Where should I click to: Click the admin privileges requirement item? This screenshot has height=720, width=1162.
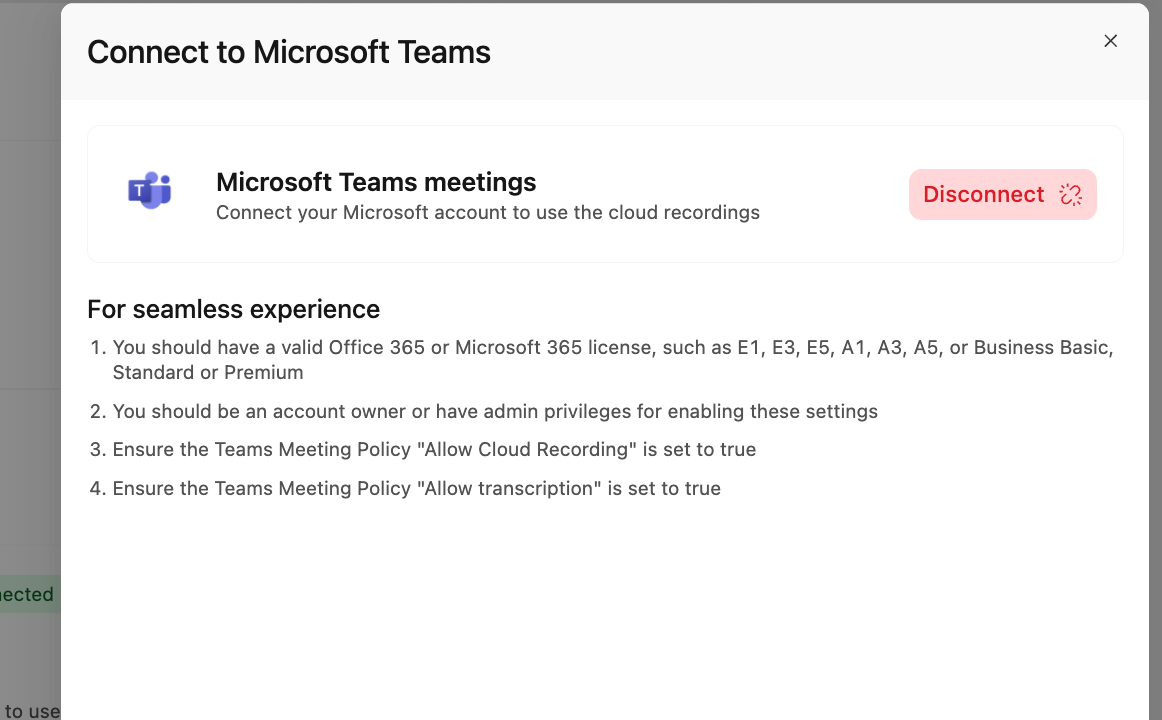(x=483, y=411)
